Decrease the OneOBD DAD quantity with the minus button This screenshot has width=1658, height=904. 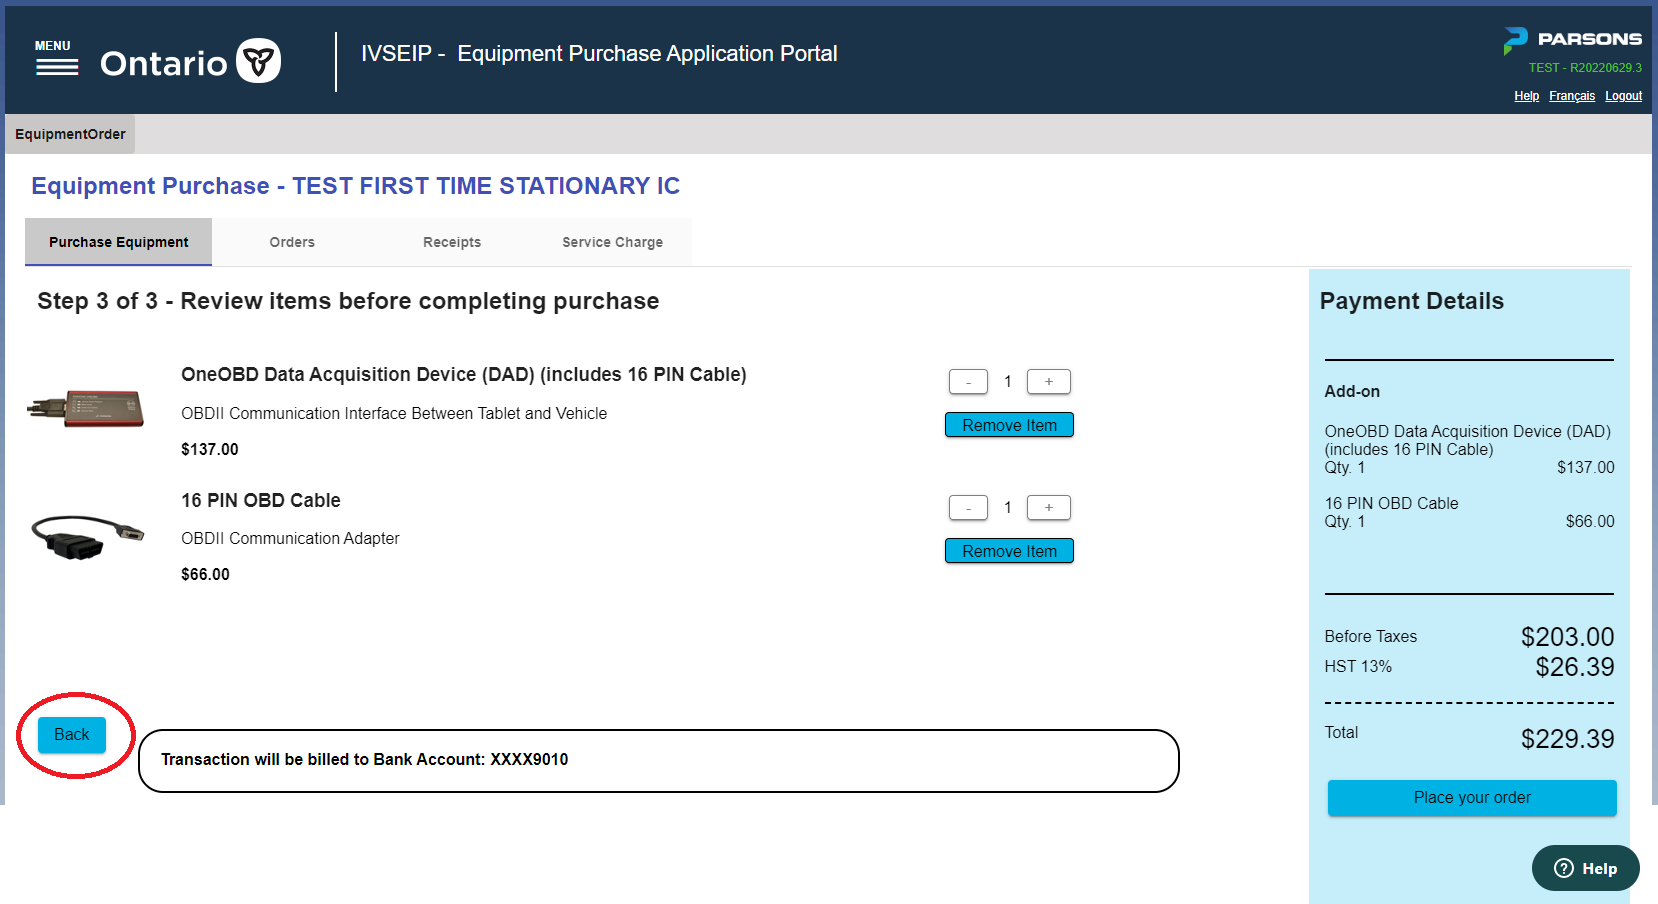coord(968,381)
